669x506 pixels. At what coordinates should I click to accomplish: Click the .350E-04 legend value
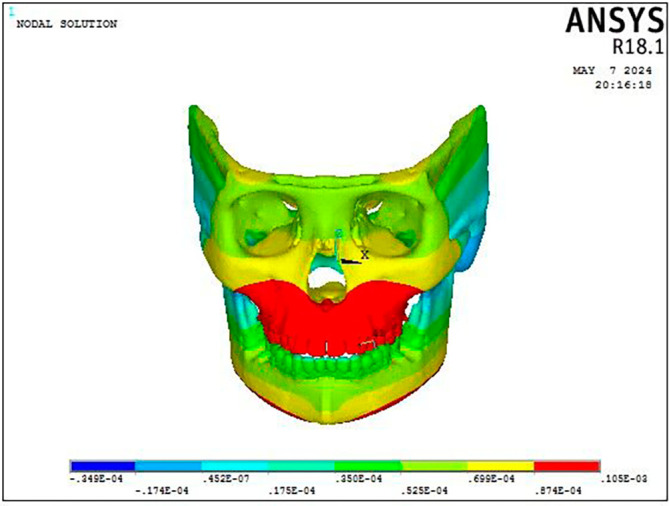pyautogui.click(x=358, y=479)
